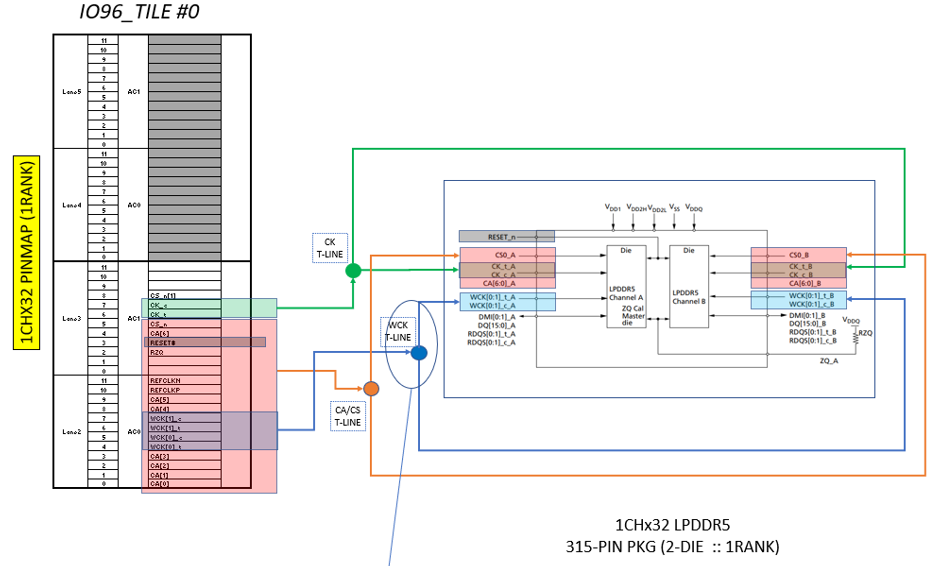The image size is (939, 566).
Task: Click the DMI[0:1]_B signal label
Action: pyautogui.click(x=807, y=315)
